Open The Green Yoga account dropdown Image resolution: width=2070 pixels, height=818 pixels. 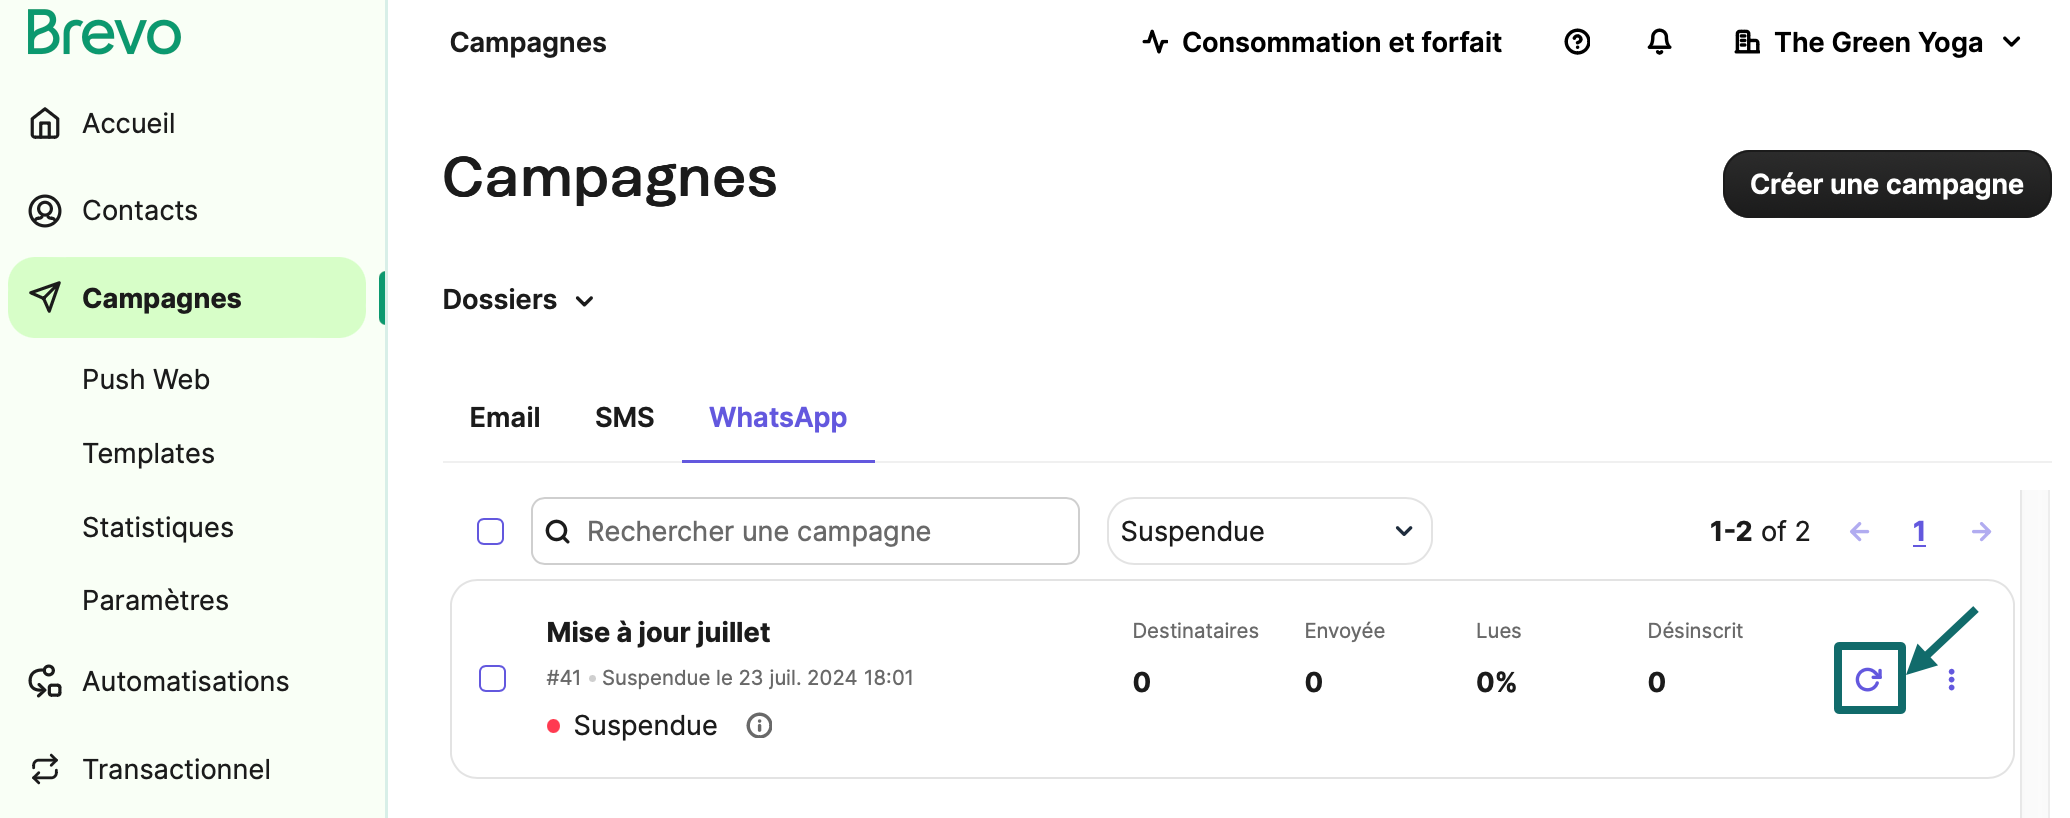(x=1878, y=42)
